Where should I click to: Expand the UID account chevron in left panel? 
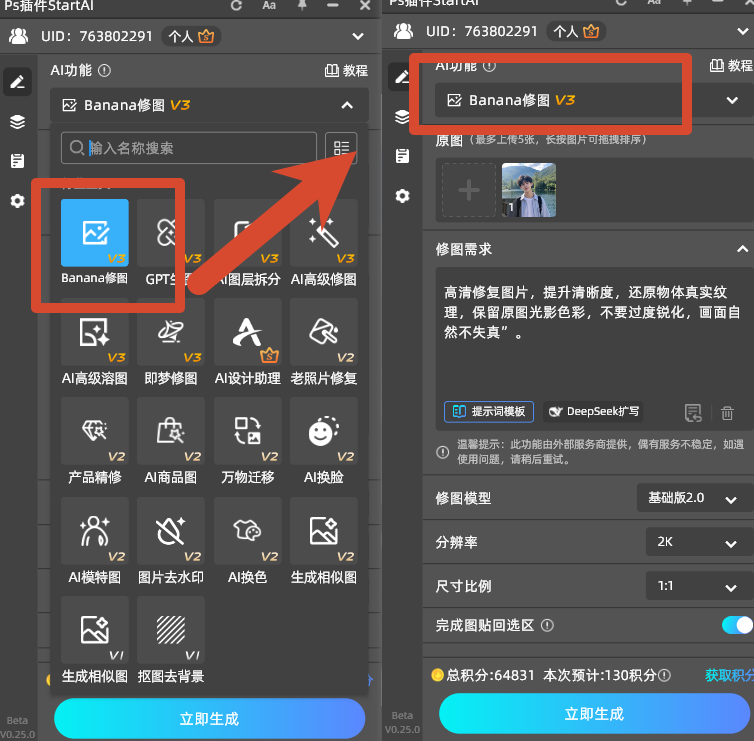coord(358,37)
